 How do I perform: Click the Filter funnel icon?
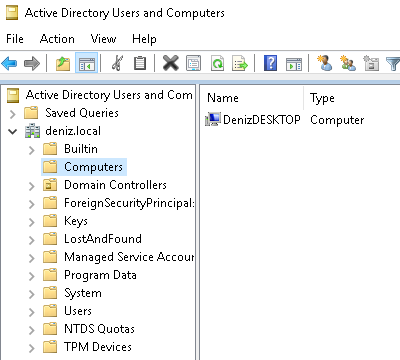coord(393,64)
